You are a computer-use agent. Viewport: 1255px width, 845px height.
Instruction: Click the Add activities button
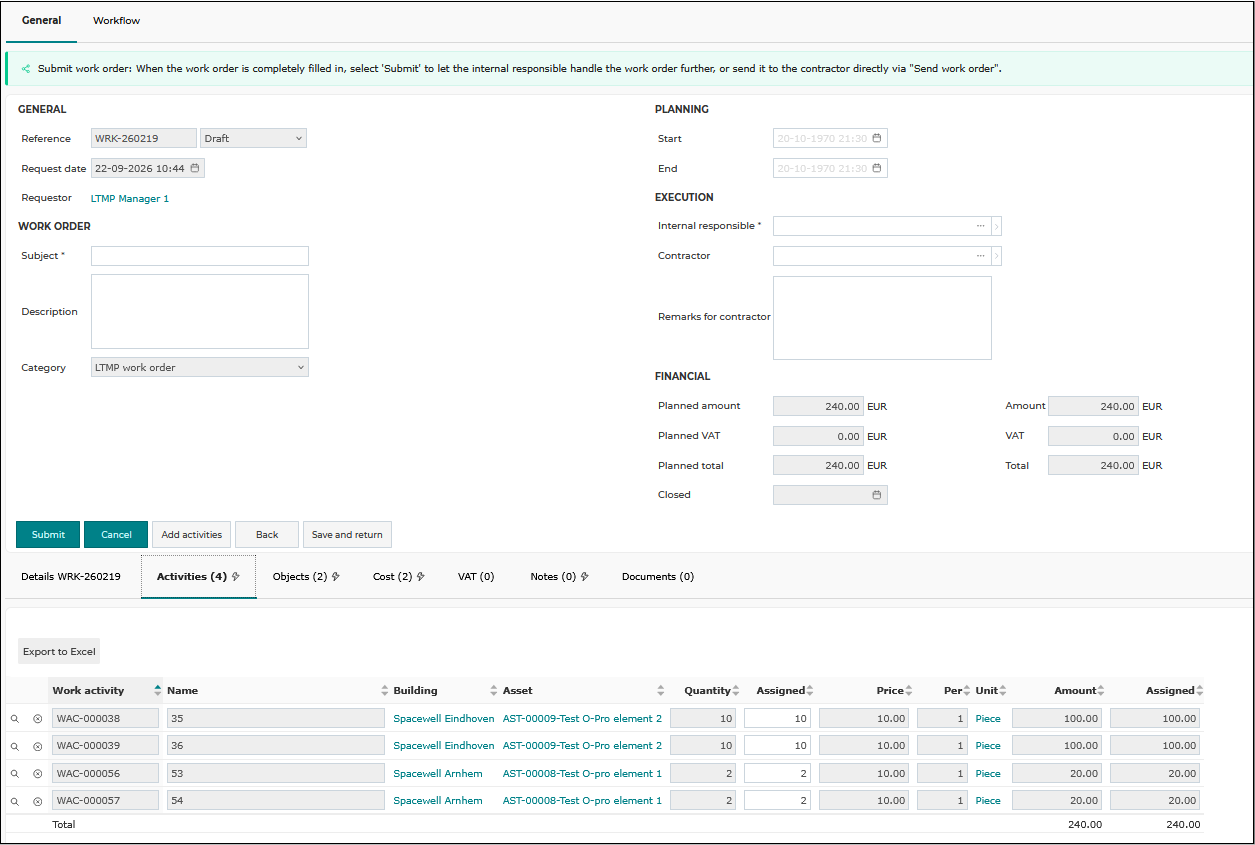coord(192,534)
